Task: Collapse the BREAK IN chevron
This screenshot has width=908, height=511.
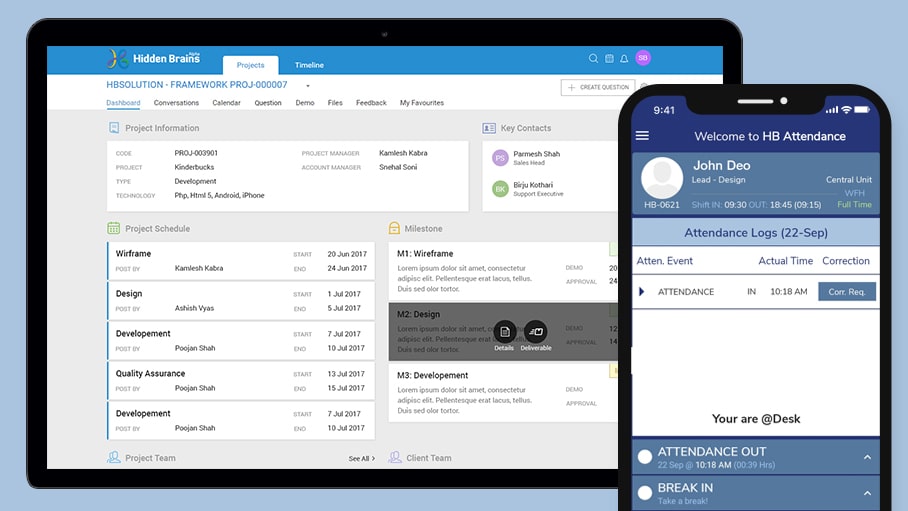Action: (x=867, y=492)
